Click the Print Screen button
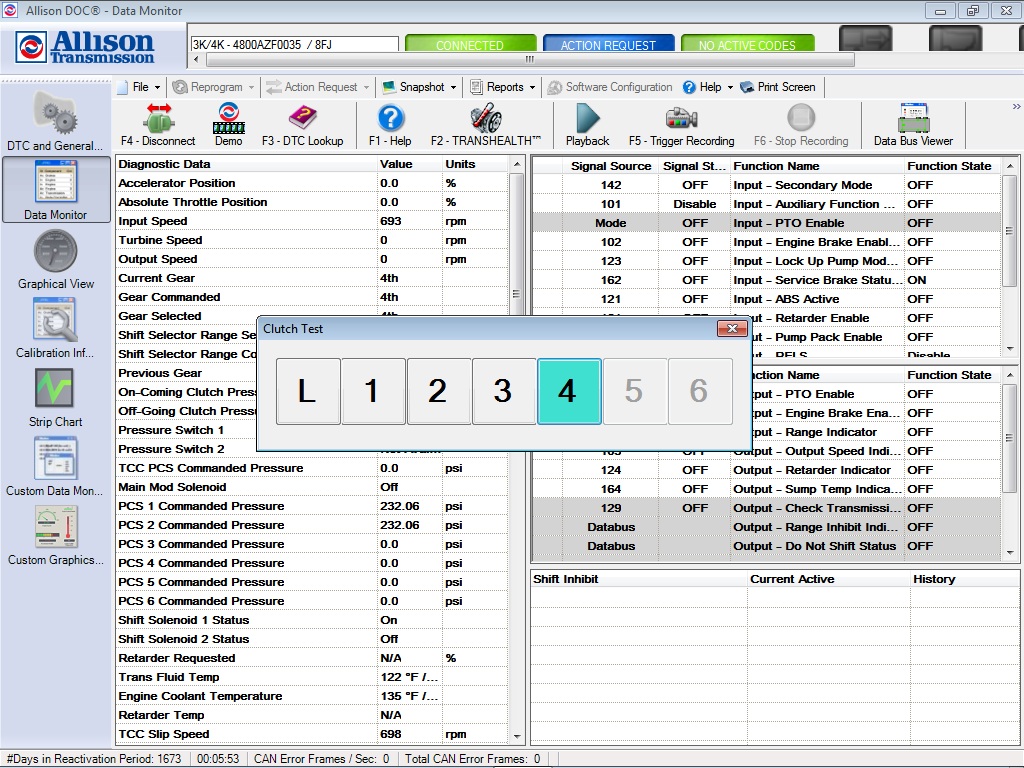This screenshot has width=1024, height=768. [x=784, y=87]
